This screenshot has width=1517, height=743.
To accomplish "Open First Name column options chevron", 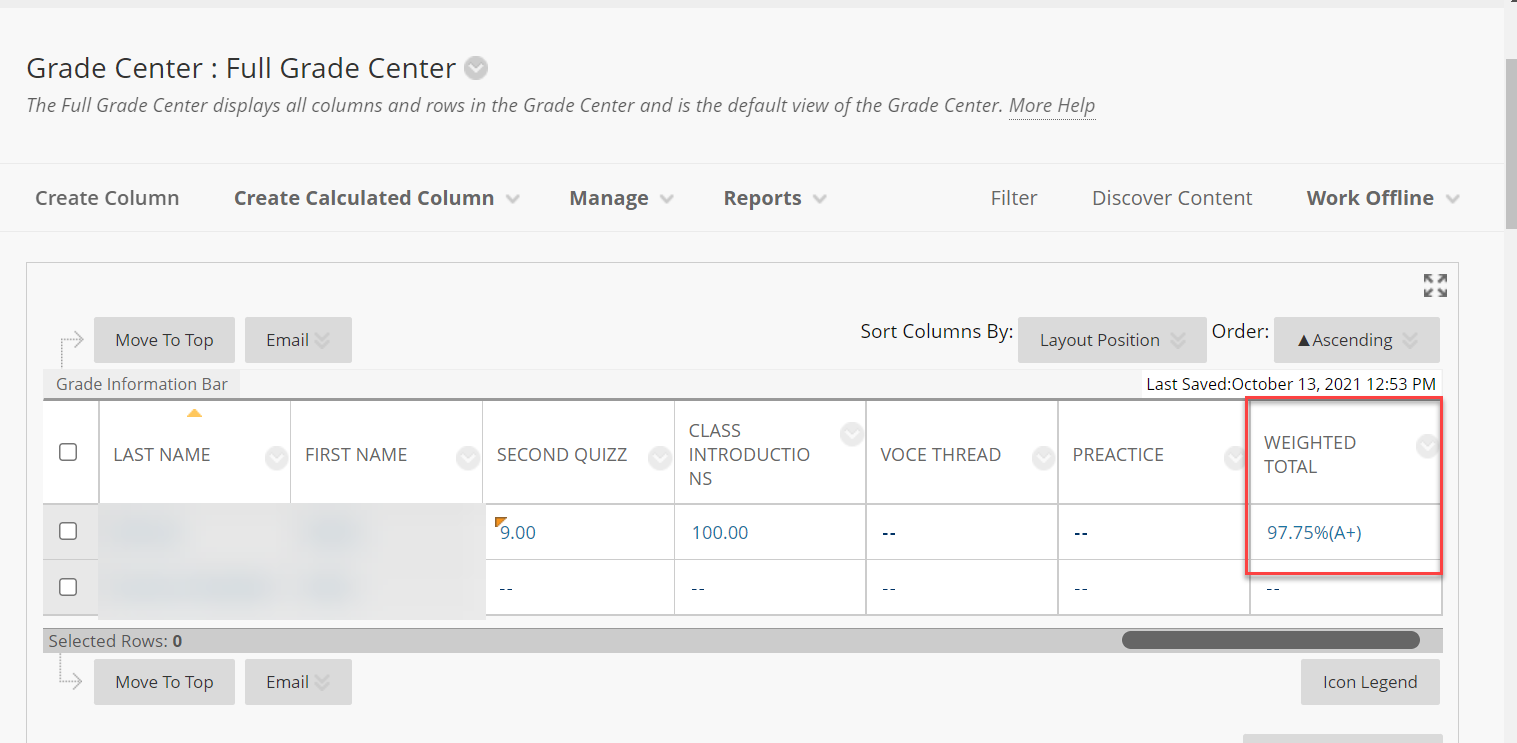I will [467, 458].
